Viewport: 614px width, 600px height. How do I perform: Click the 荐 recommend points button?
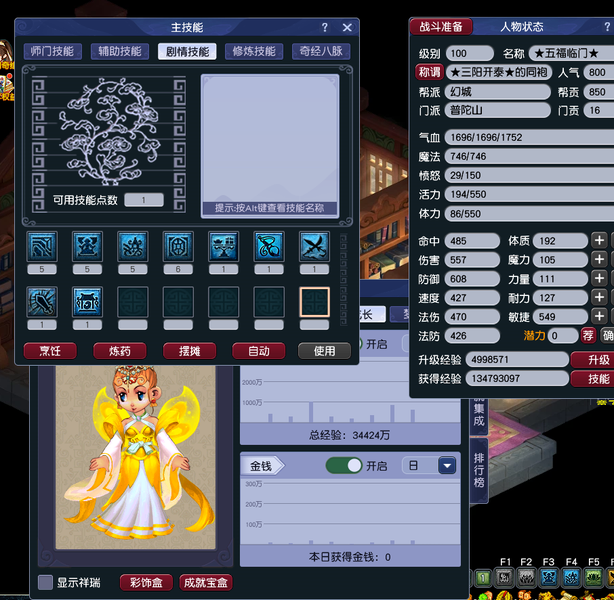pyautogui.click(x=588, y=336)
